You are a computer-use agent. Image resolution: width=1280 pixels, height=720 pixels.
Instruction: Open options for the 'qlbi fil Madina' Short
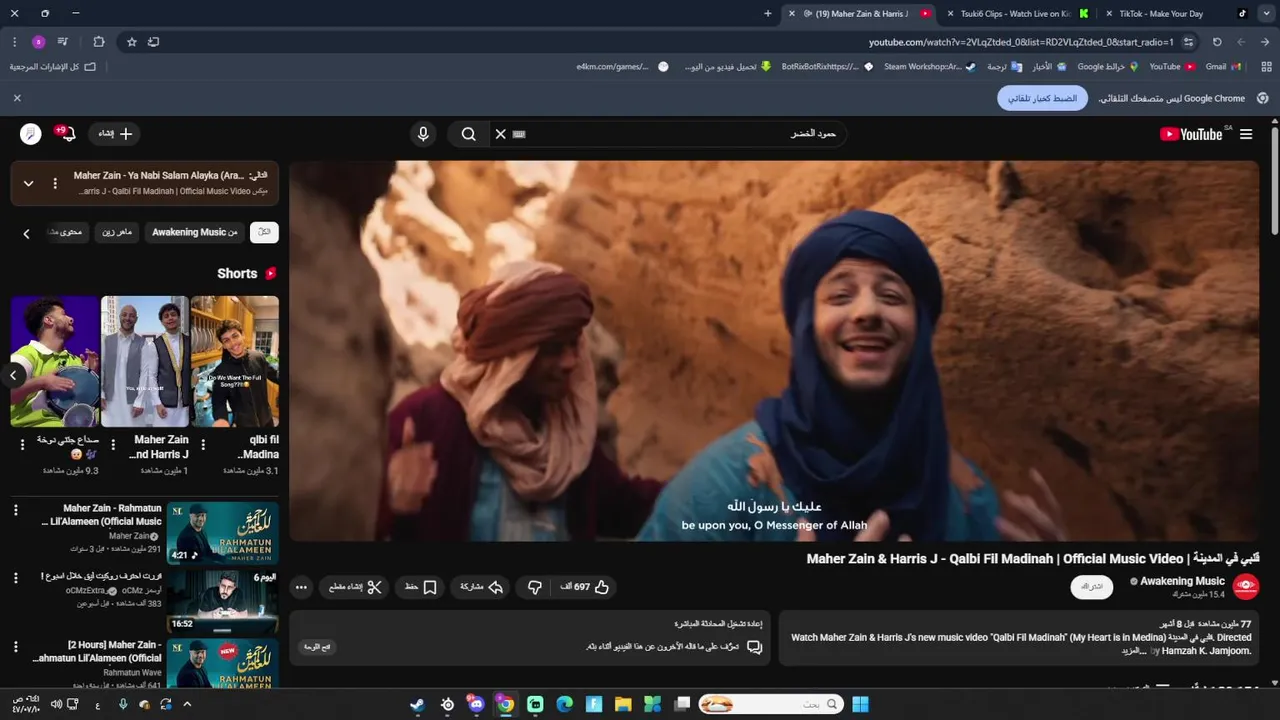point(203,445)
